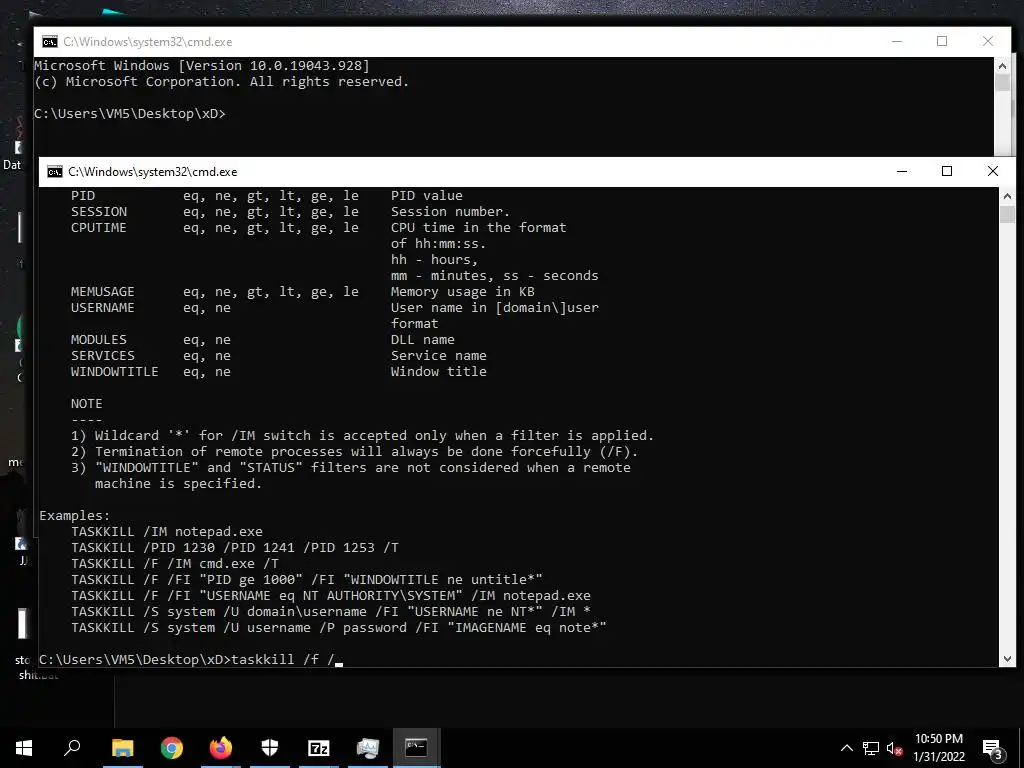Maximize the back cmd window
The height and width of the screenshot is (768, 1024).
tap(942, 41)
